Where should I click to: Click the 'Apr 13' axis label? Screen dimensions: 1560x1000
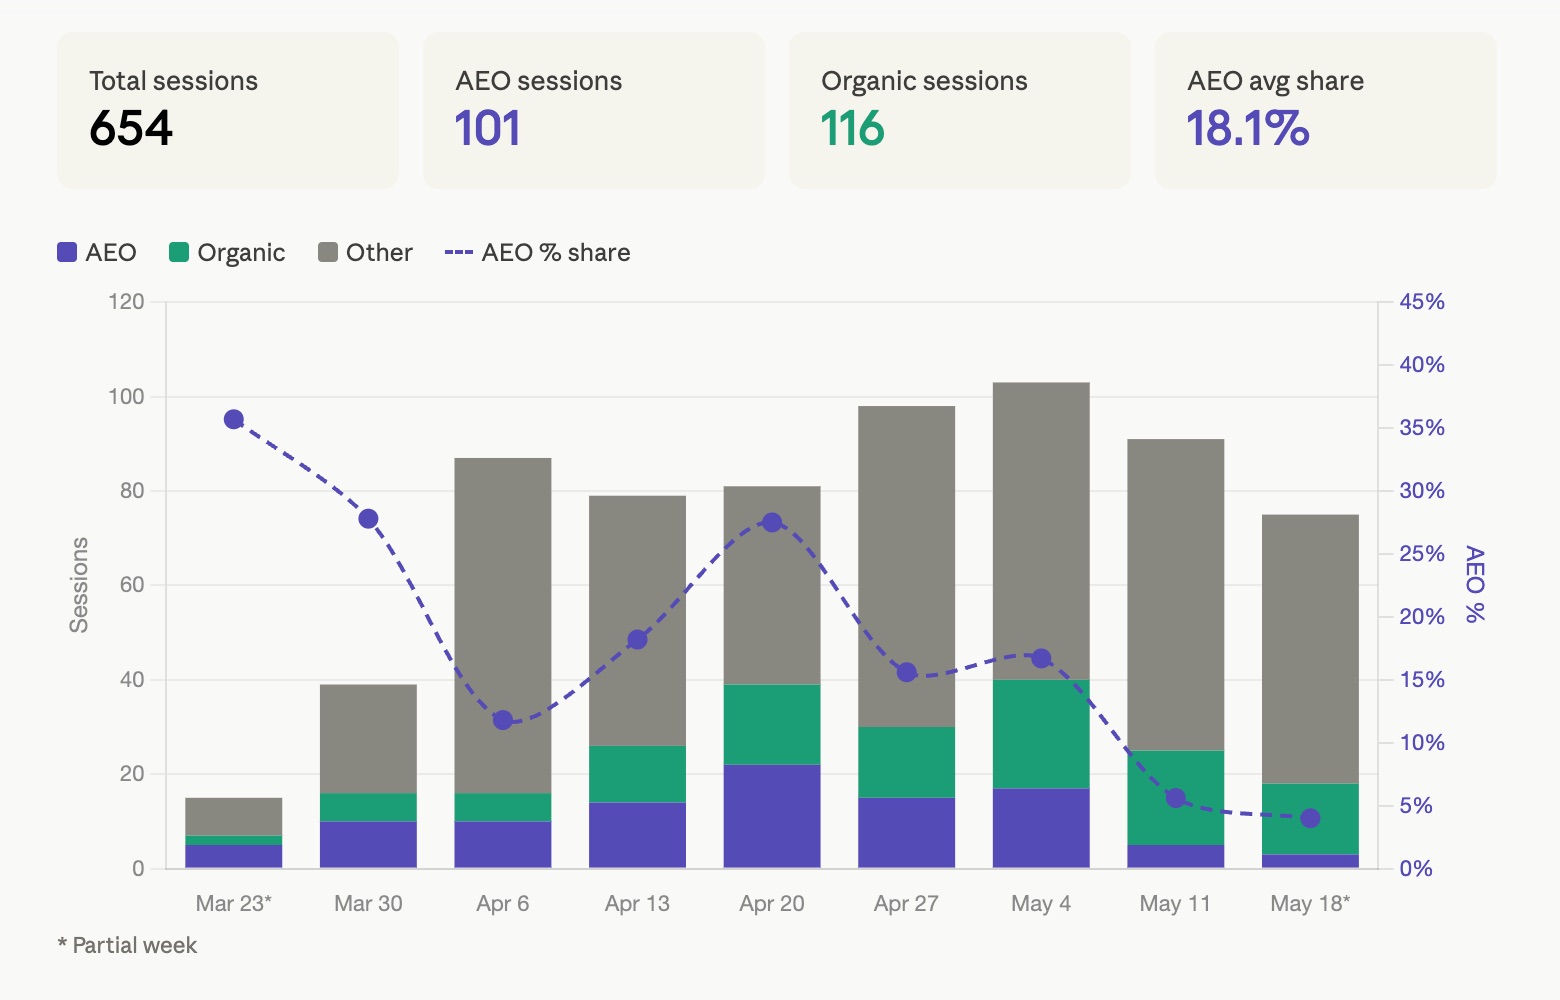coord(637,903)
